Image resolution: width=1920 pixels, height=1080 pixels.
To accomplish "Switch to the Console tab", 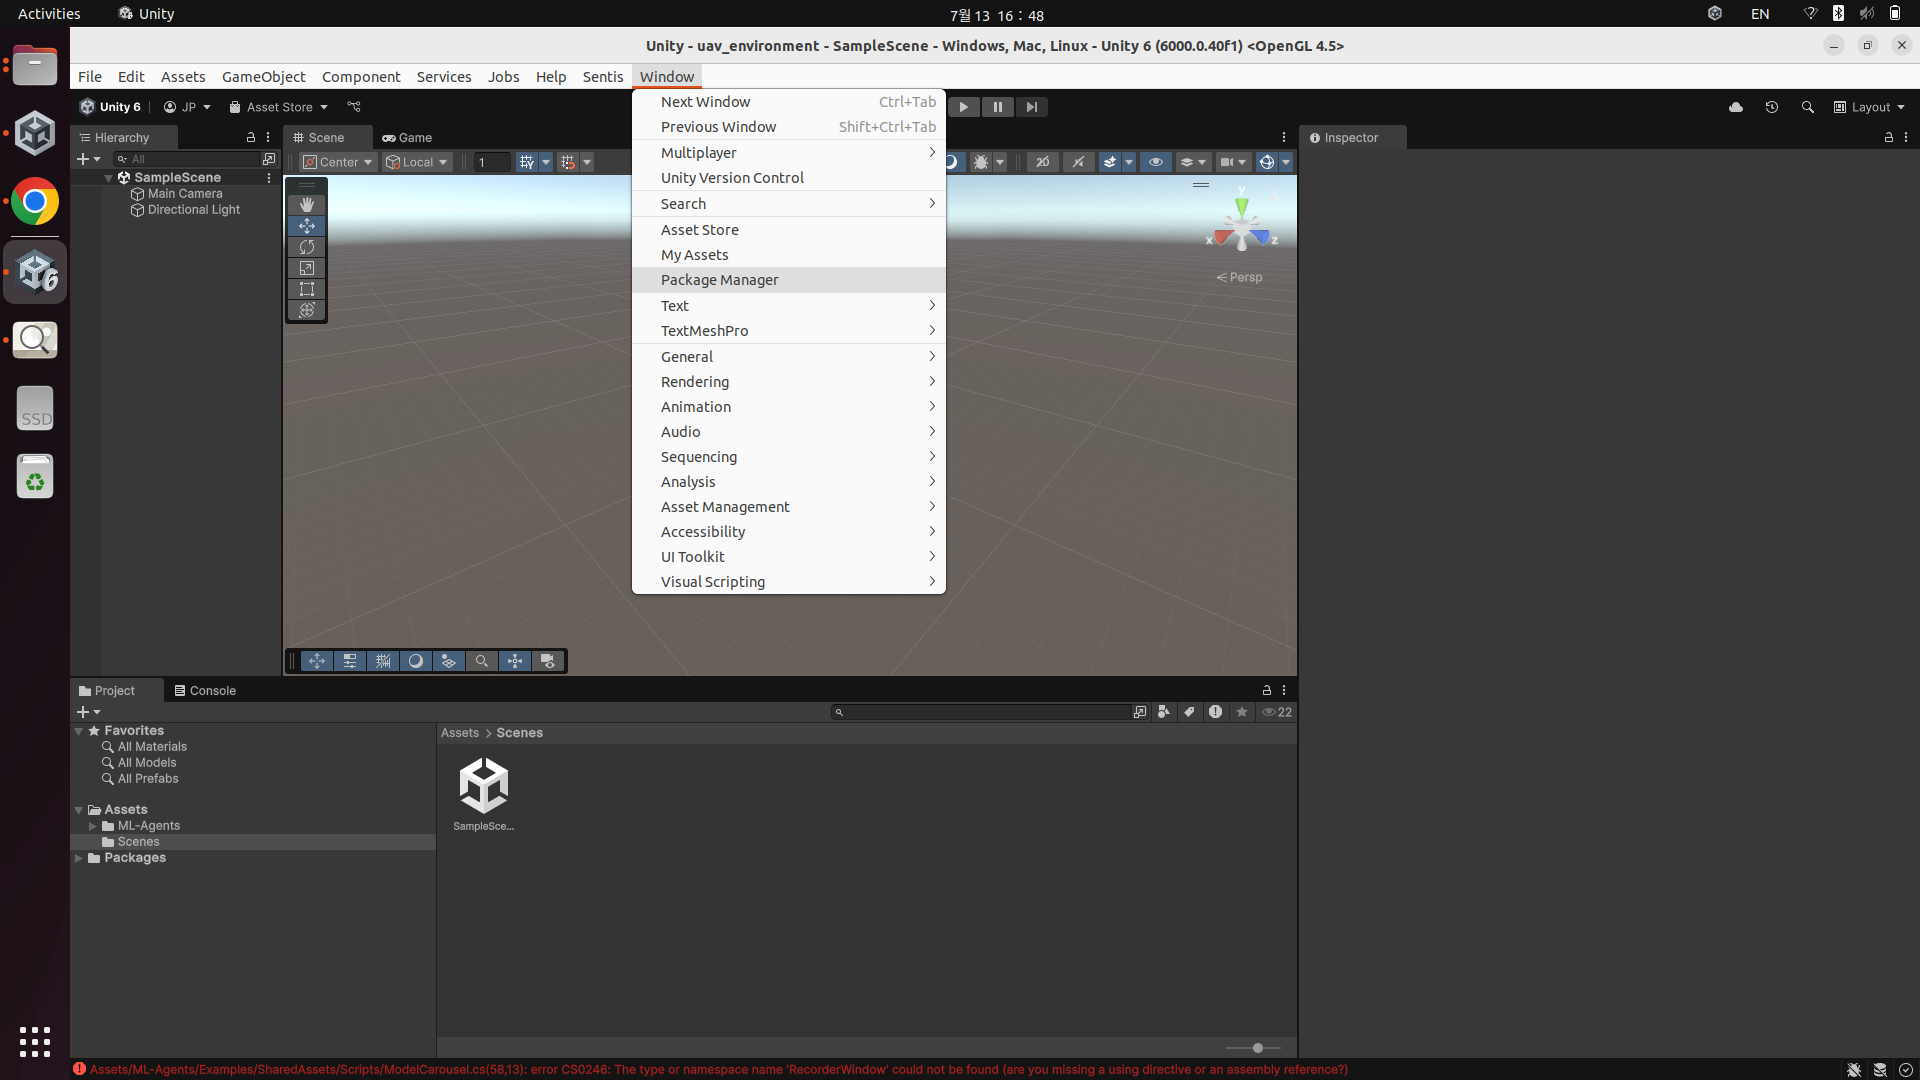I will (205, 690).
